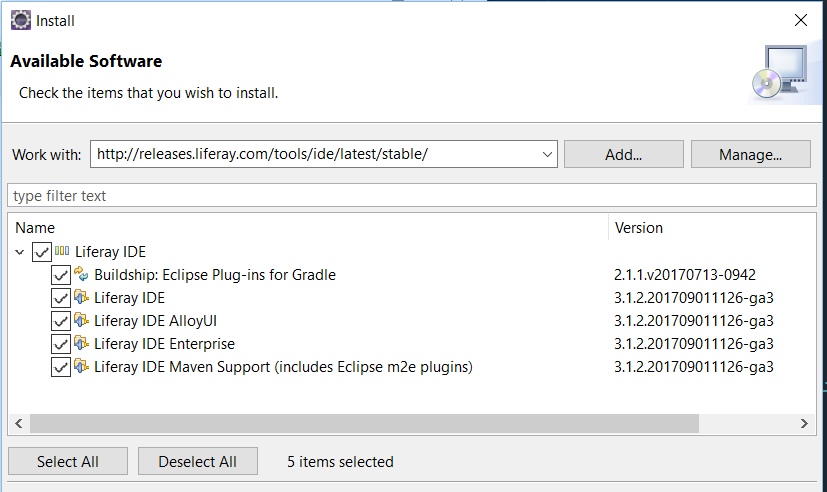Click the Select All button
Viewport: 827px width, 492px height.
tap(68, 461)
